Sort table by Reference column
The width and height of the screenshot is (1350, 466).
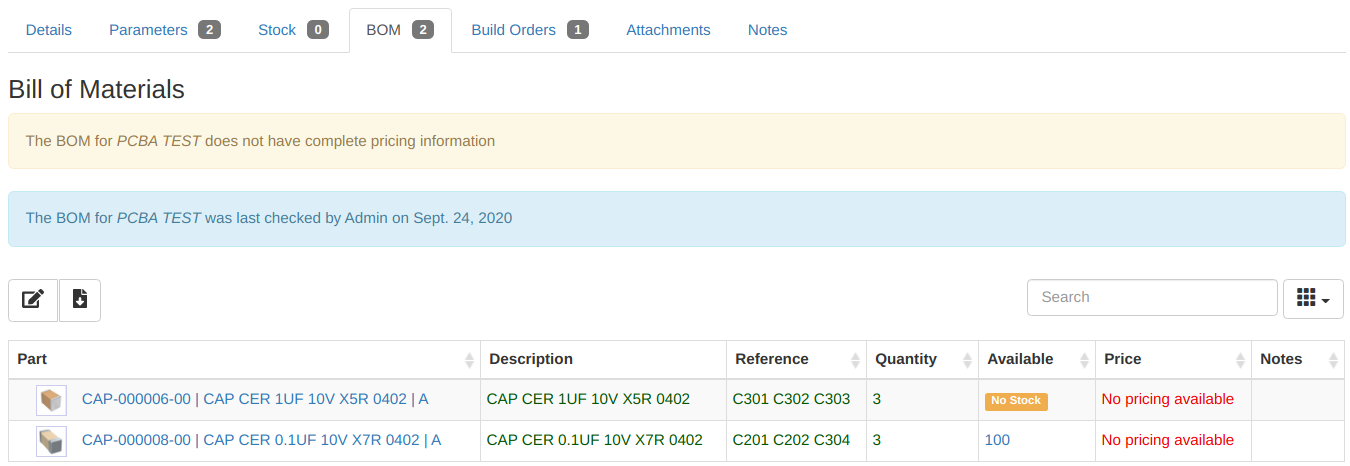click(796, 359)
